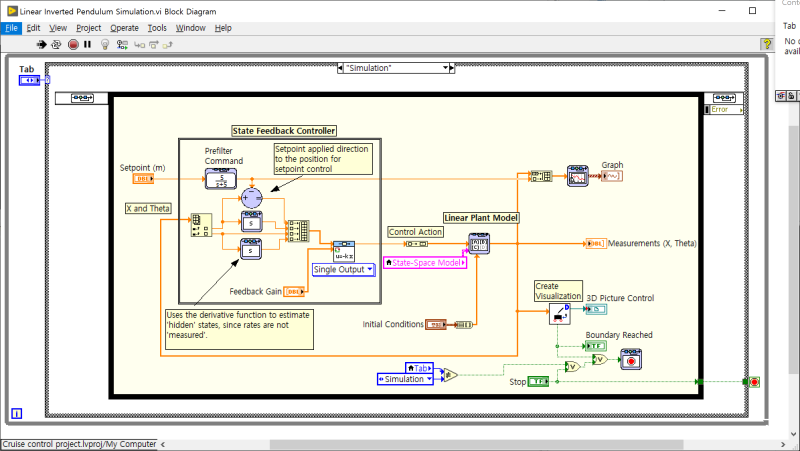Click the State-Space Model local variable
Screen dimensions: 800x451
425,263
